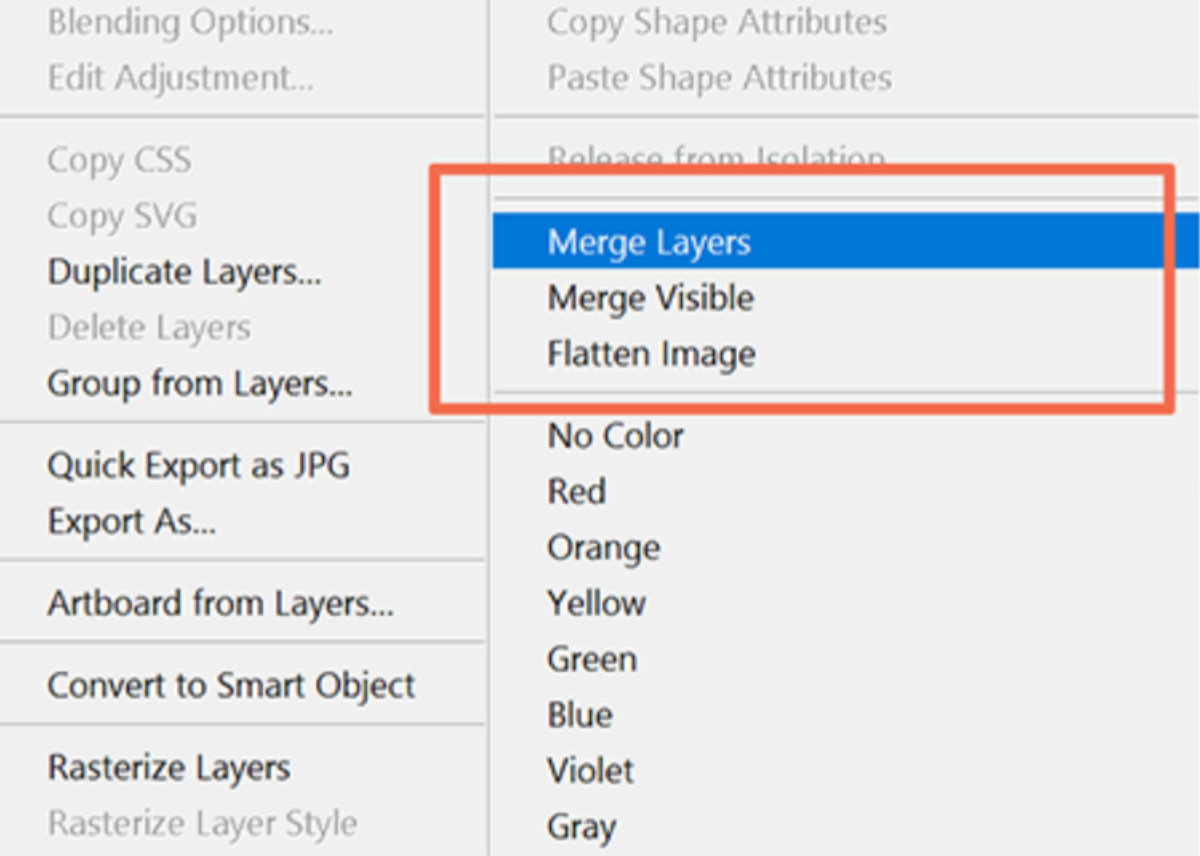Select Merge Layers from the context menu
Viewport: 1200px width, 856px height.
[x=649, y=242]
